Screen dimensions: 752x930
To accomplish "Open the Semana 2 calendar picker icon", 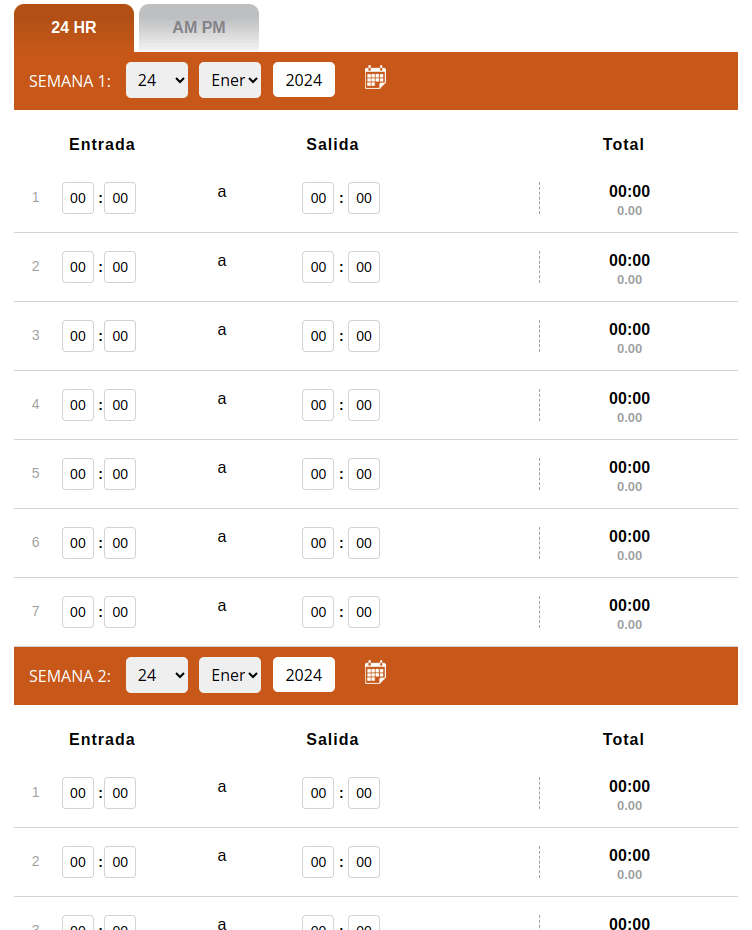I will [375, 671].
